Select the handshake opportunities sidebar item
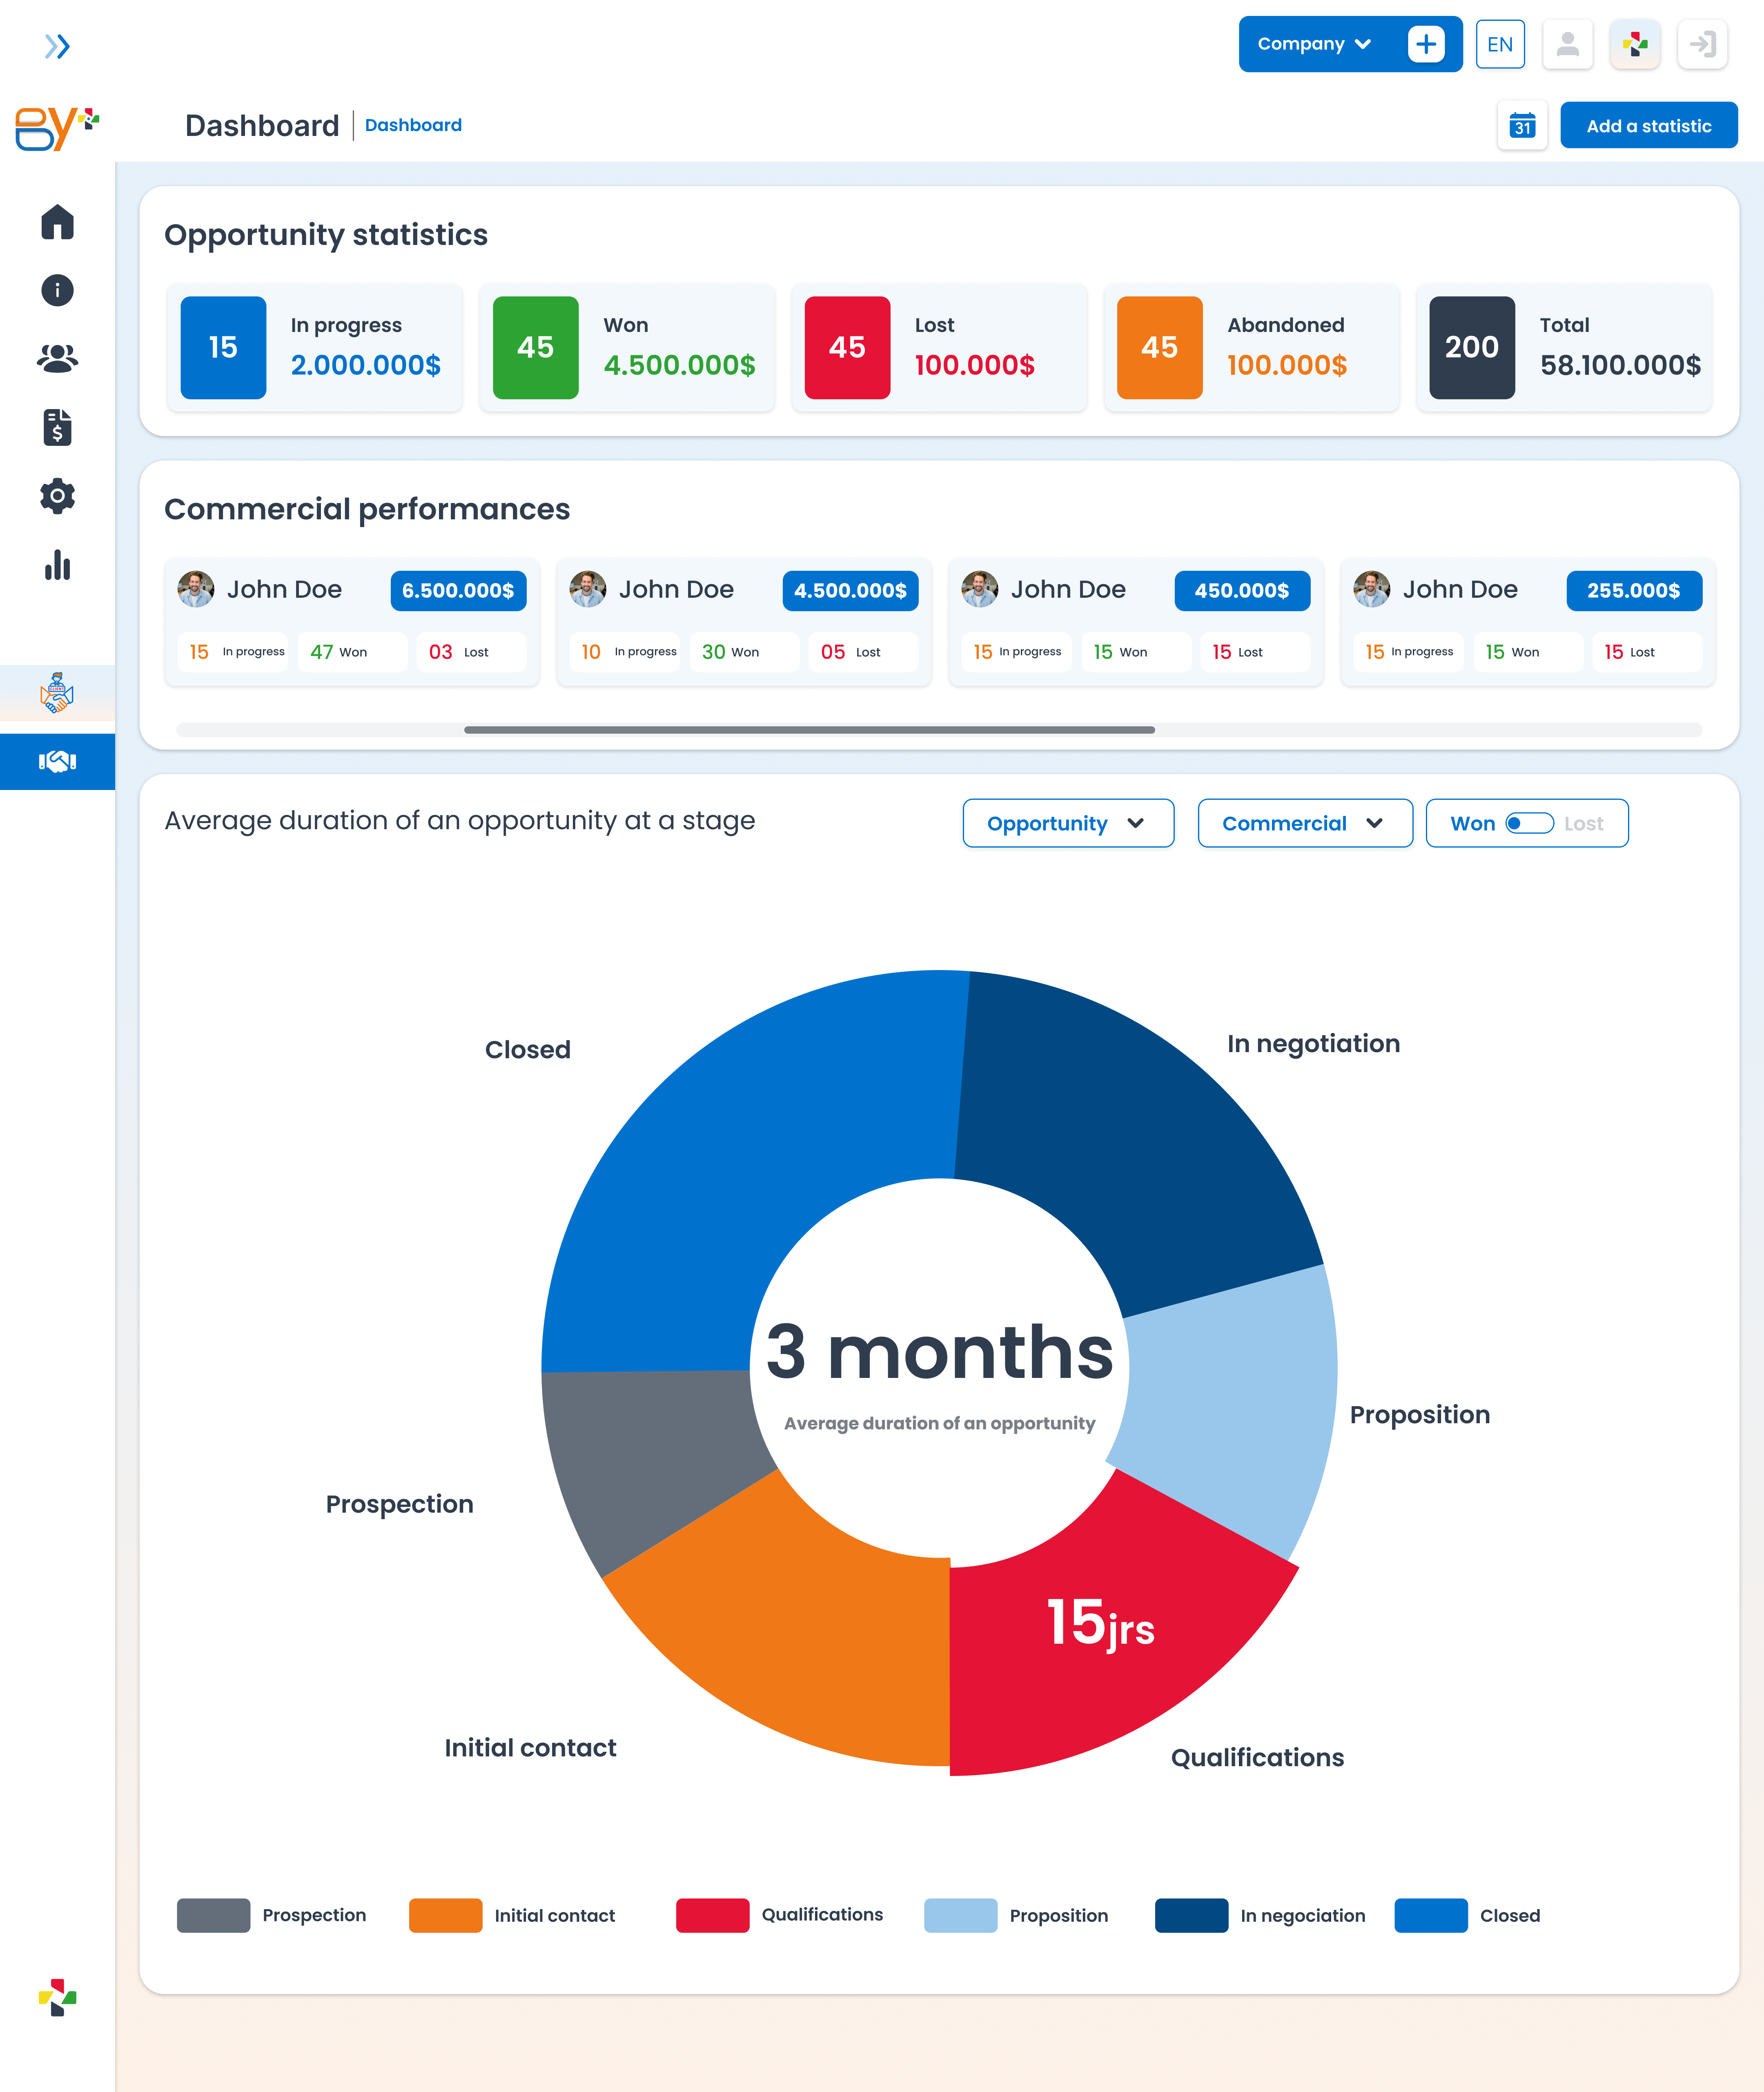The height and width of the screenshot is (2092, 1764). point(57,761)
